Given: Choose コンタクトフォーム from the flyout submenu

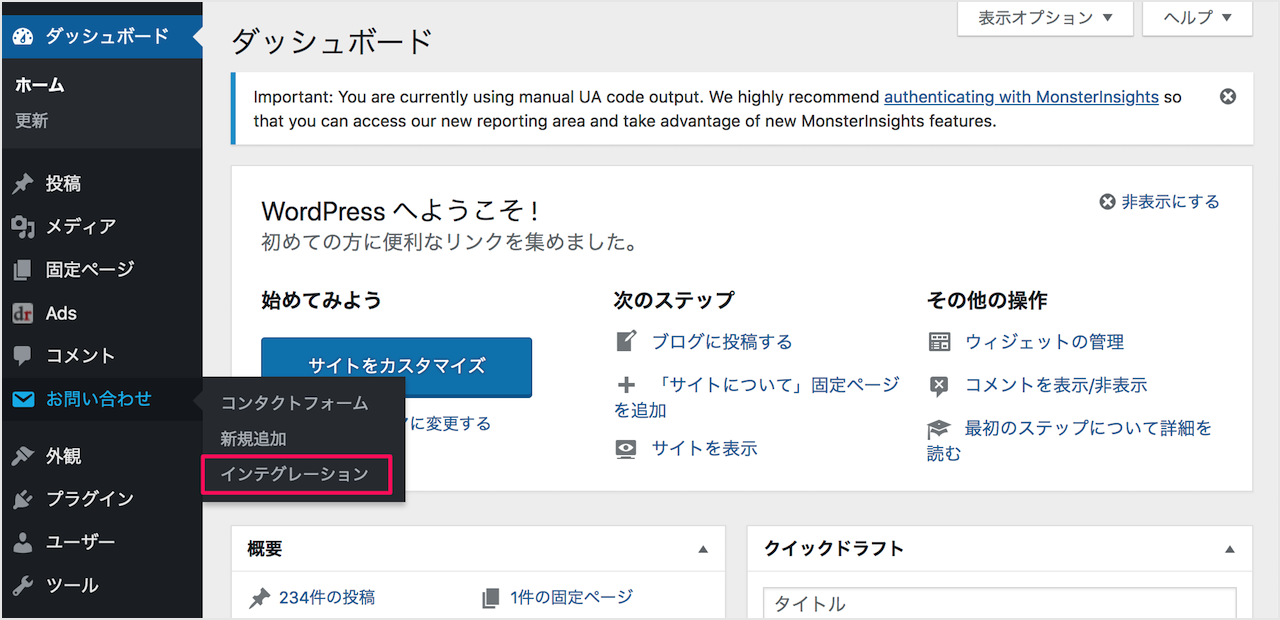Looking at the screenshot, I should click(295, 403).
